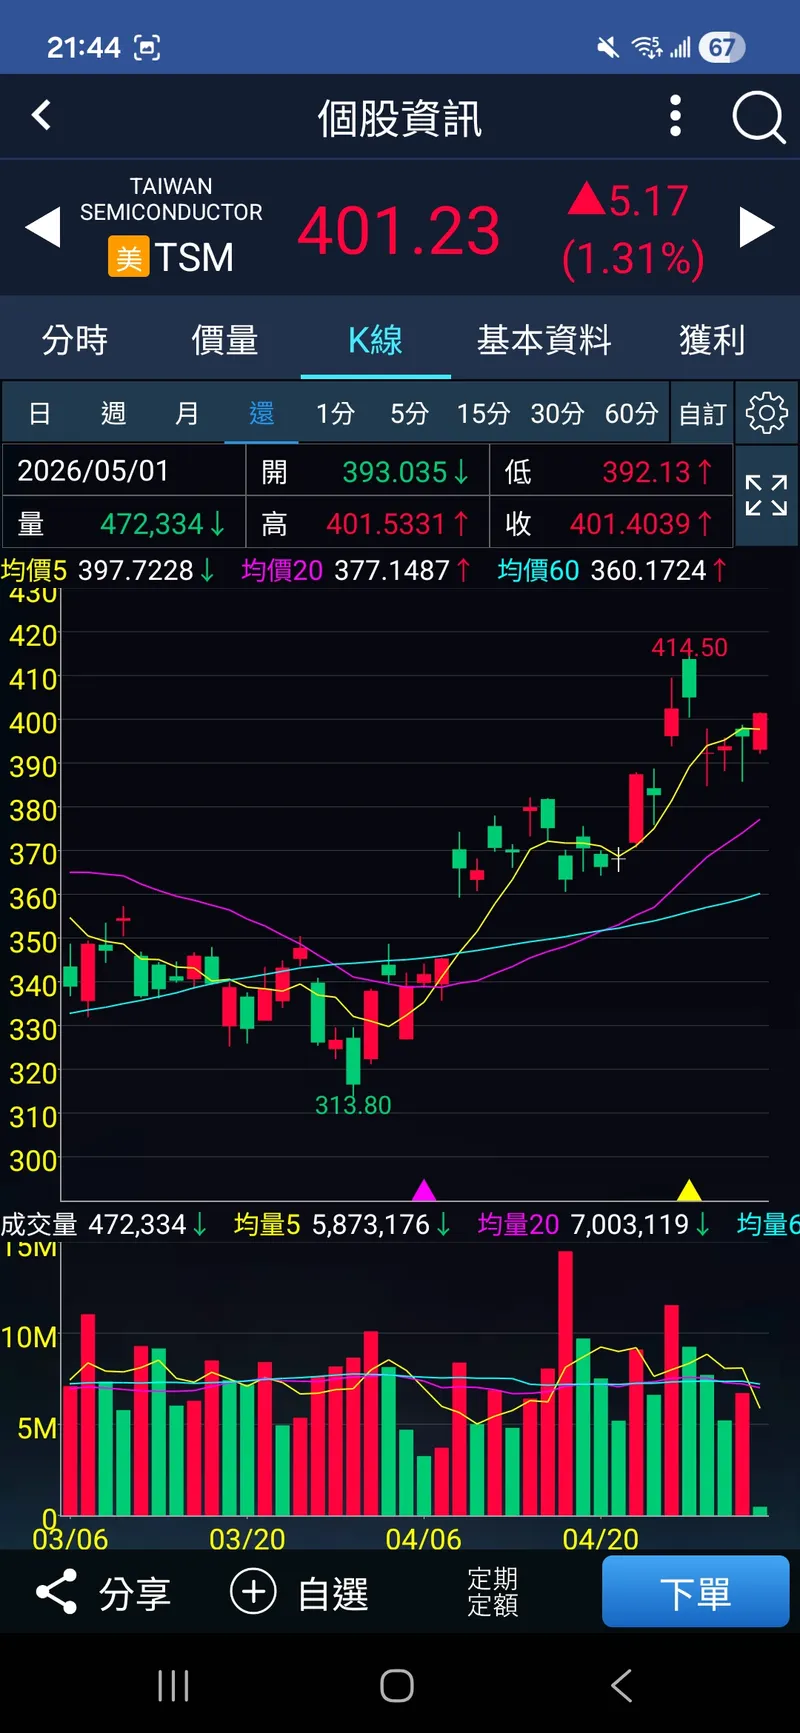Select 1分 interval
This screenshot has height=1733, width=800.
335,413
